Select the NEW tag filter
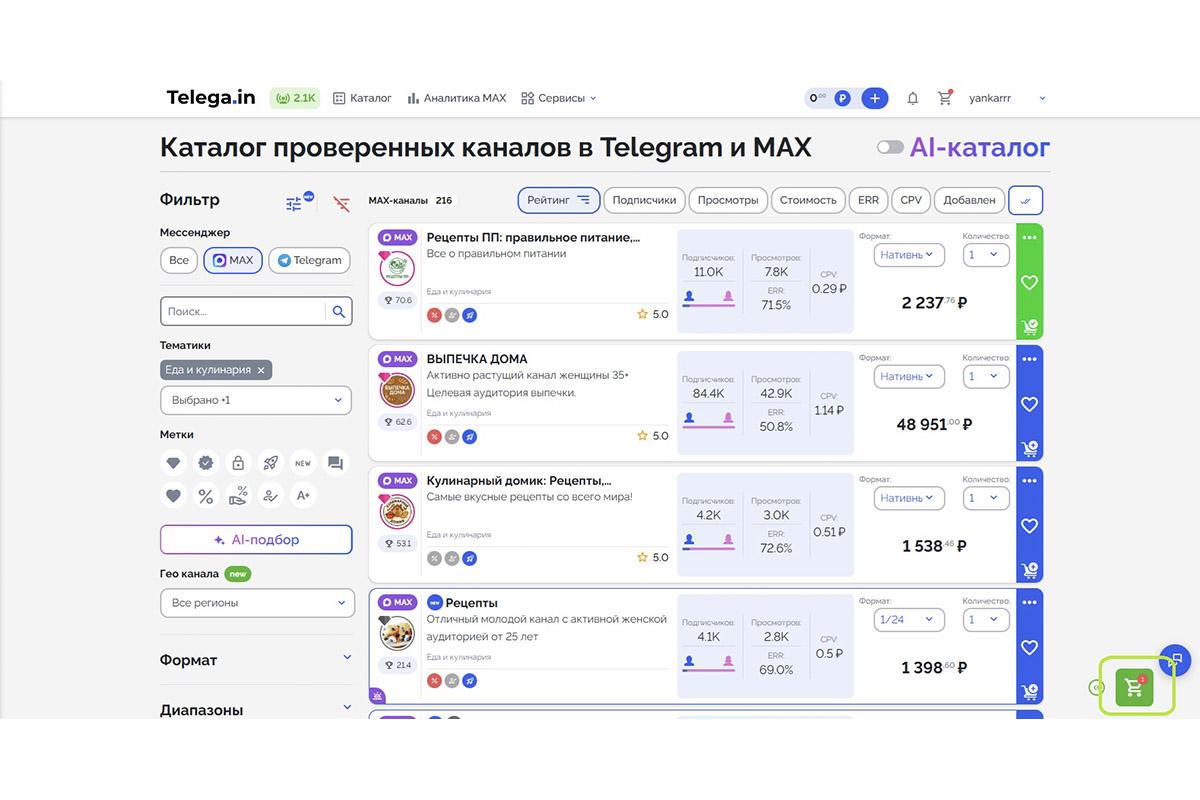Screen dimensions: 1200x800 [x=302, y=463]
